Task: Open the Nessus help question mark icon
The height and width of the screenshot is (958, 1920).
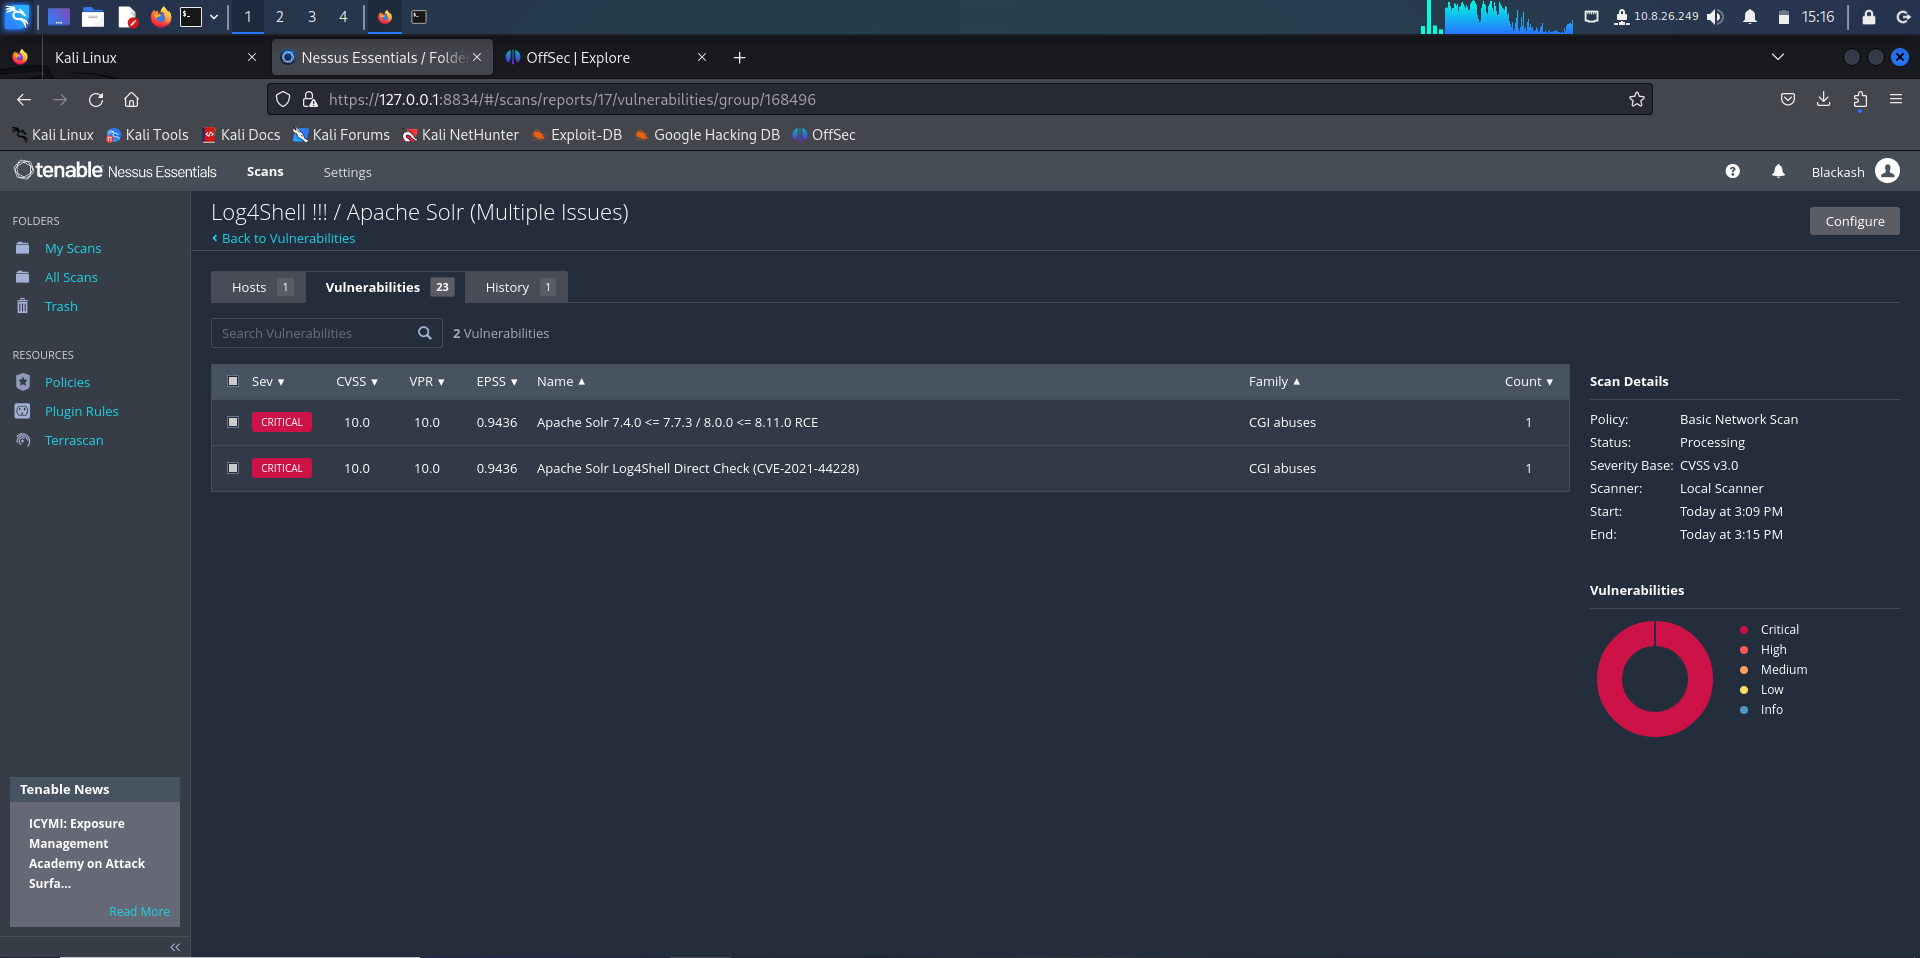Action: pos(1733,171)
